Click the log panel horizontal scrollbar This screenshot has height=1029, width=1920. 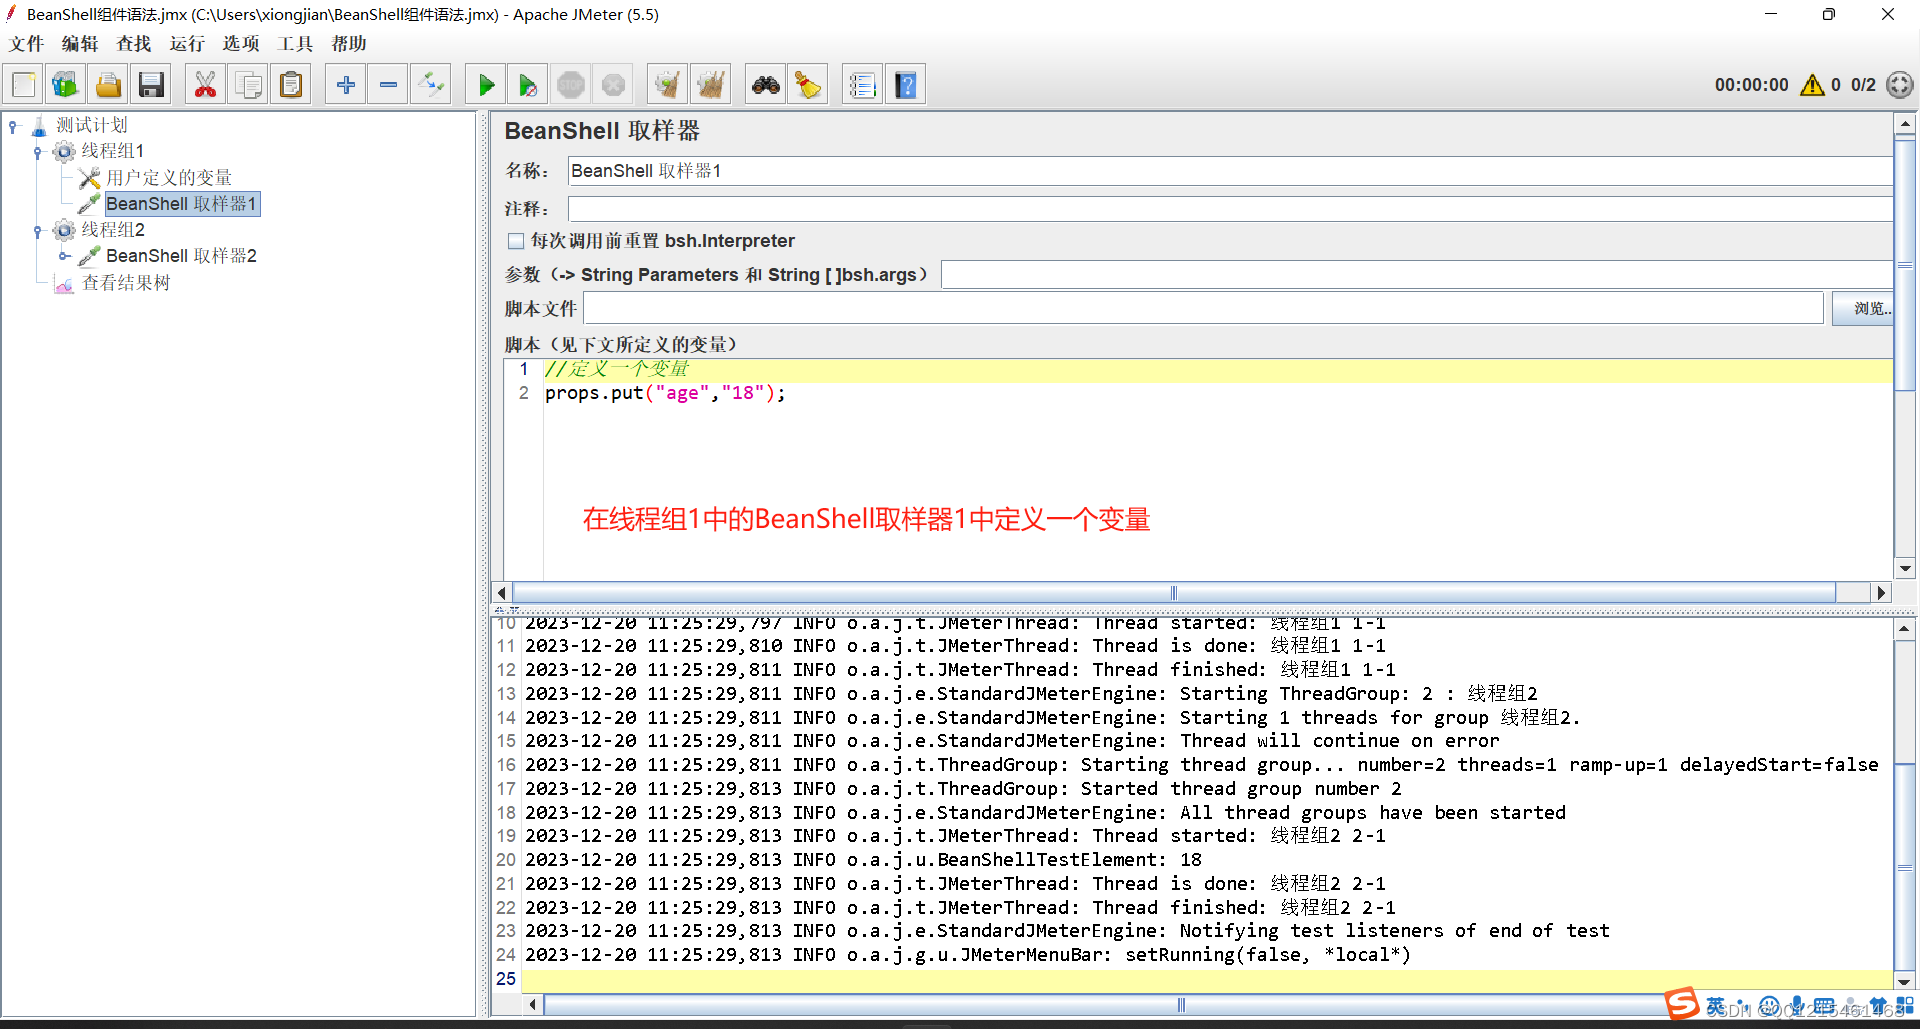pyautogui.click(x=1180, y=1005)
